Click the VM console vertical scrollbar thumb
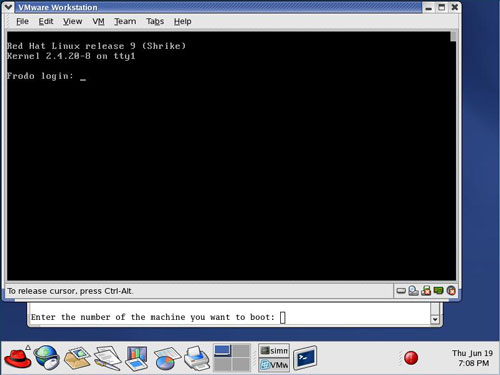Viewport: 500px width, 375px height. 453,36
